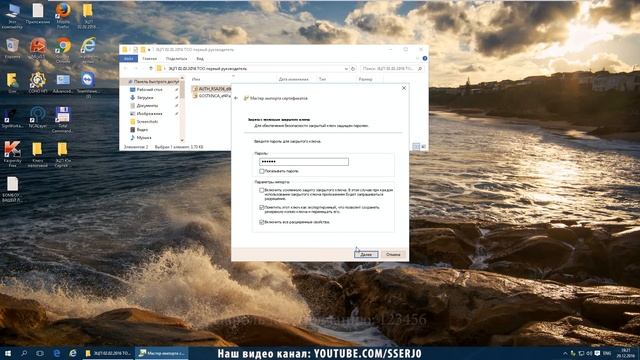Screen dimensions: 640x360
Task: Expand the Explorer ribbon chevron
Action: 418,59
